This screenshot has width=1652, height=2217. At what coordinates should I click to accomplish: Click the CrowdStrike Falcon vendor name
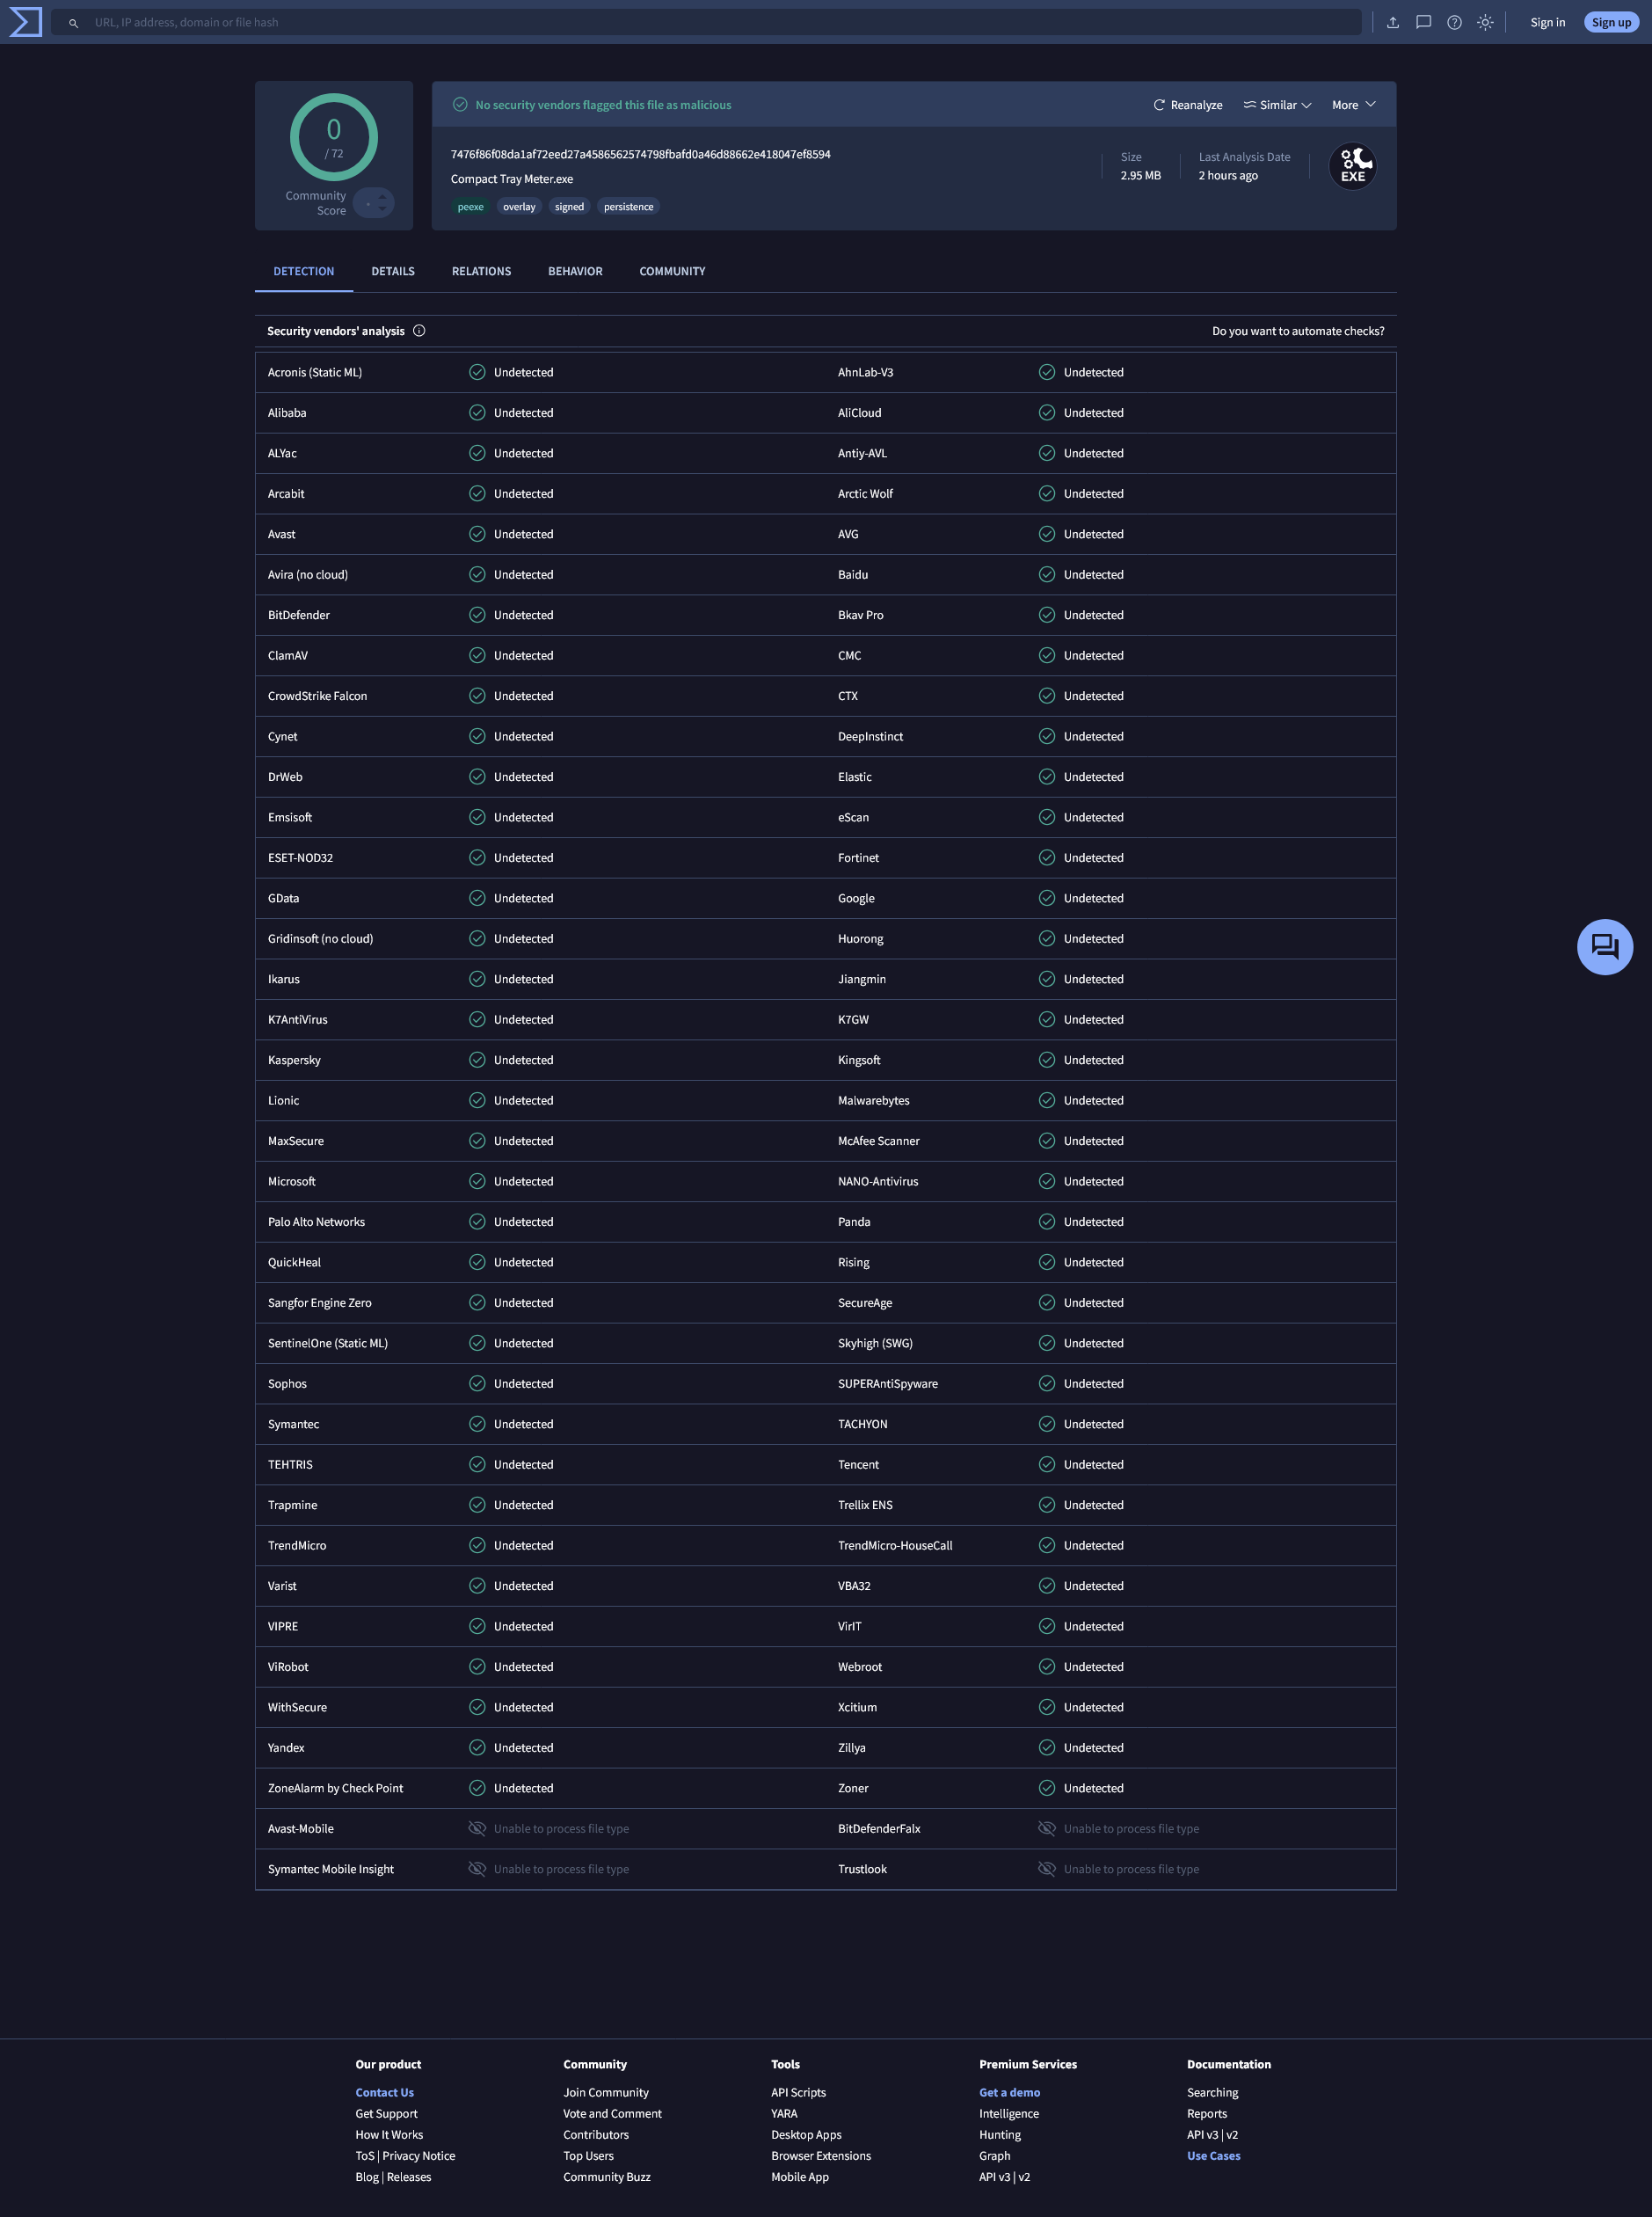click(x=317, y=696)
